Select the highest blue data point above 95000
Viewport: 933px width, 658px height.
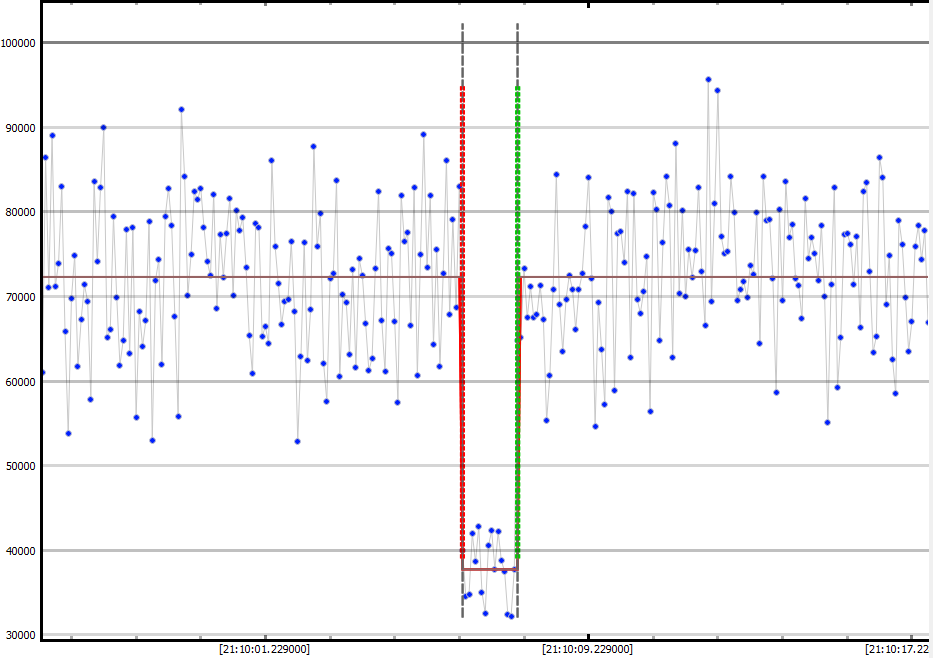coord(708,79)
